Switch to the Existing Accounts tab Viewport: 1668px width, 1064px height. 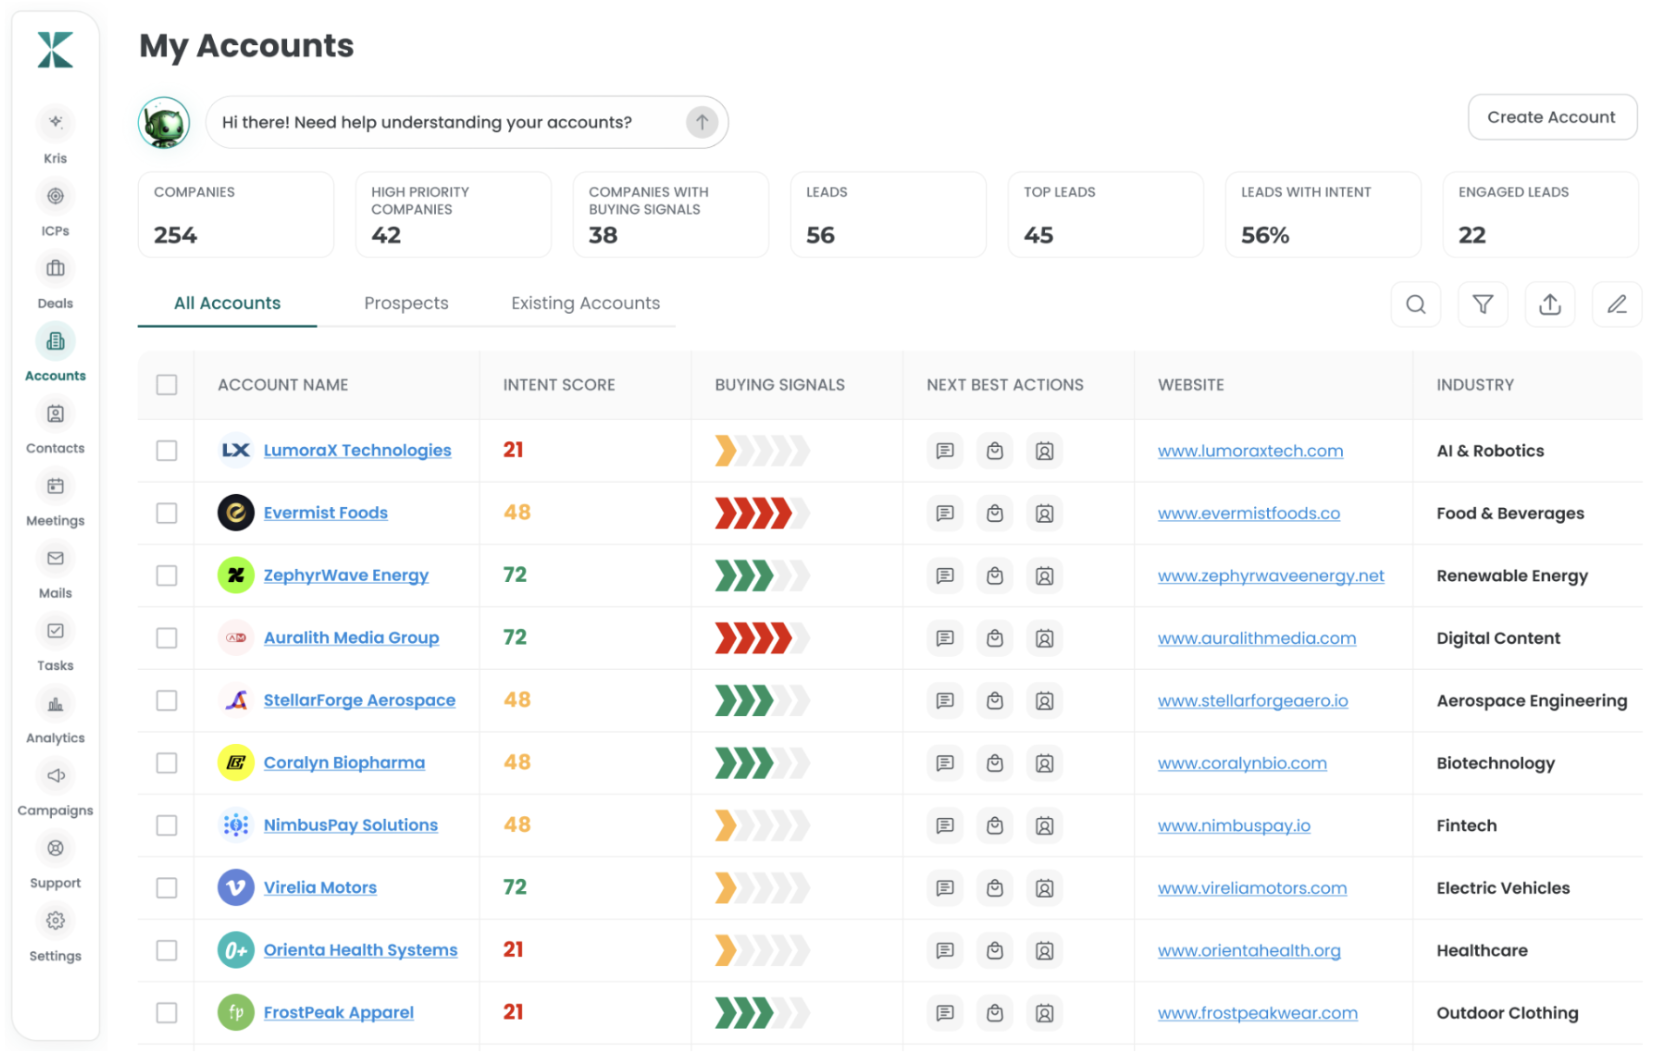585,303
